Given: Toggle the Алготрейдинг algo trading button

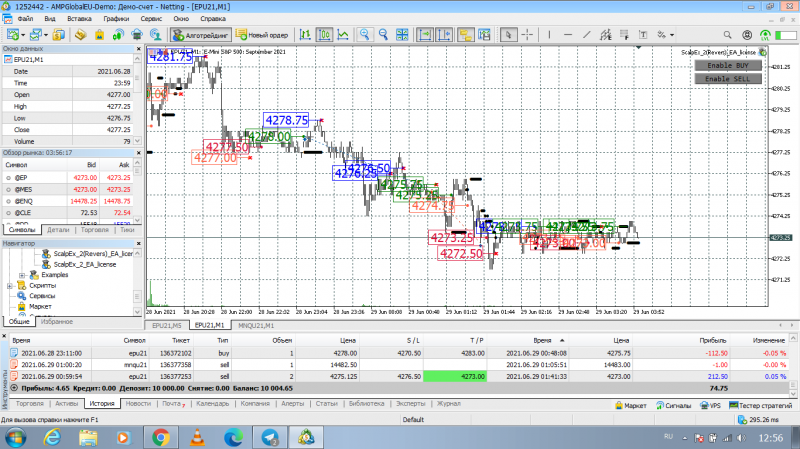Looking at the screenshot, I should (201, 35).
